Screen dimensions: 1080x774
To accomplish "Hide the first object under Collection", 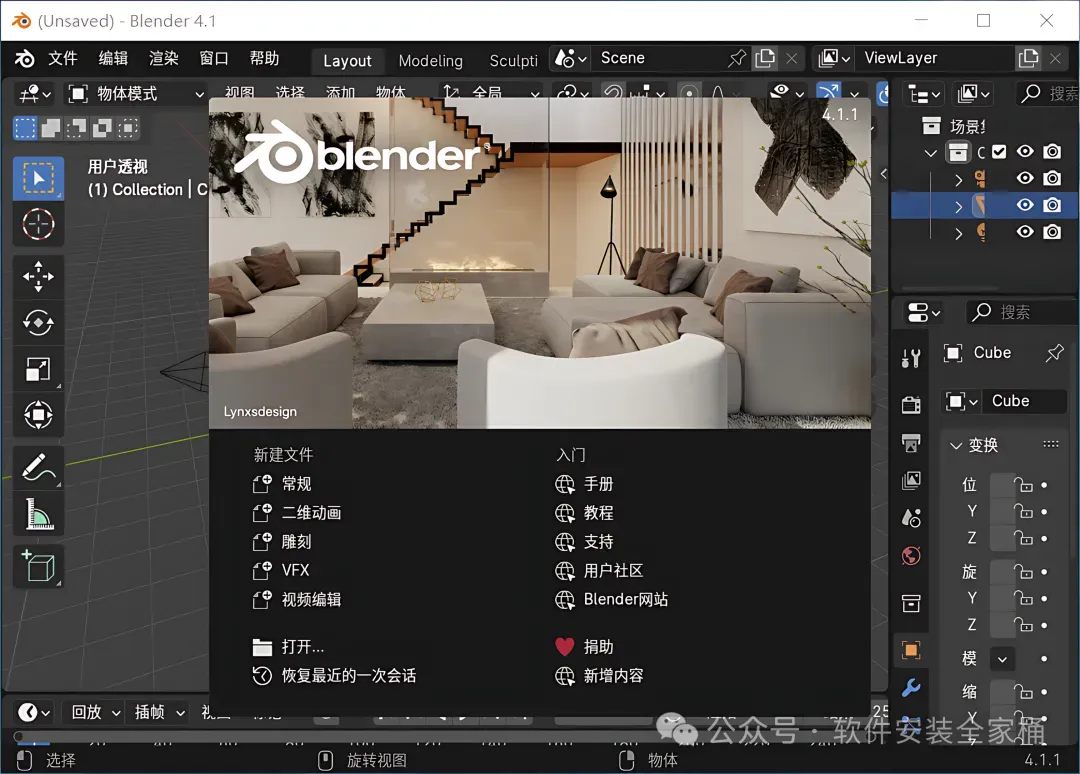I will (1026, 178).
